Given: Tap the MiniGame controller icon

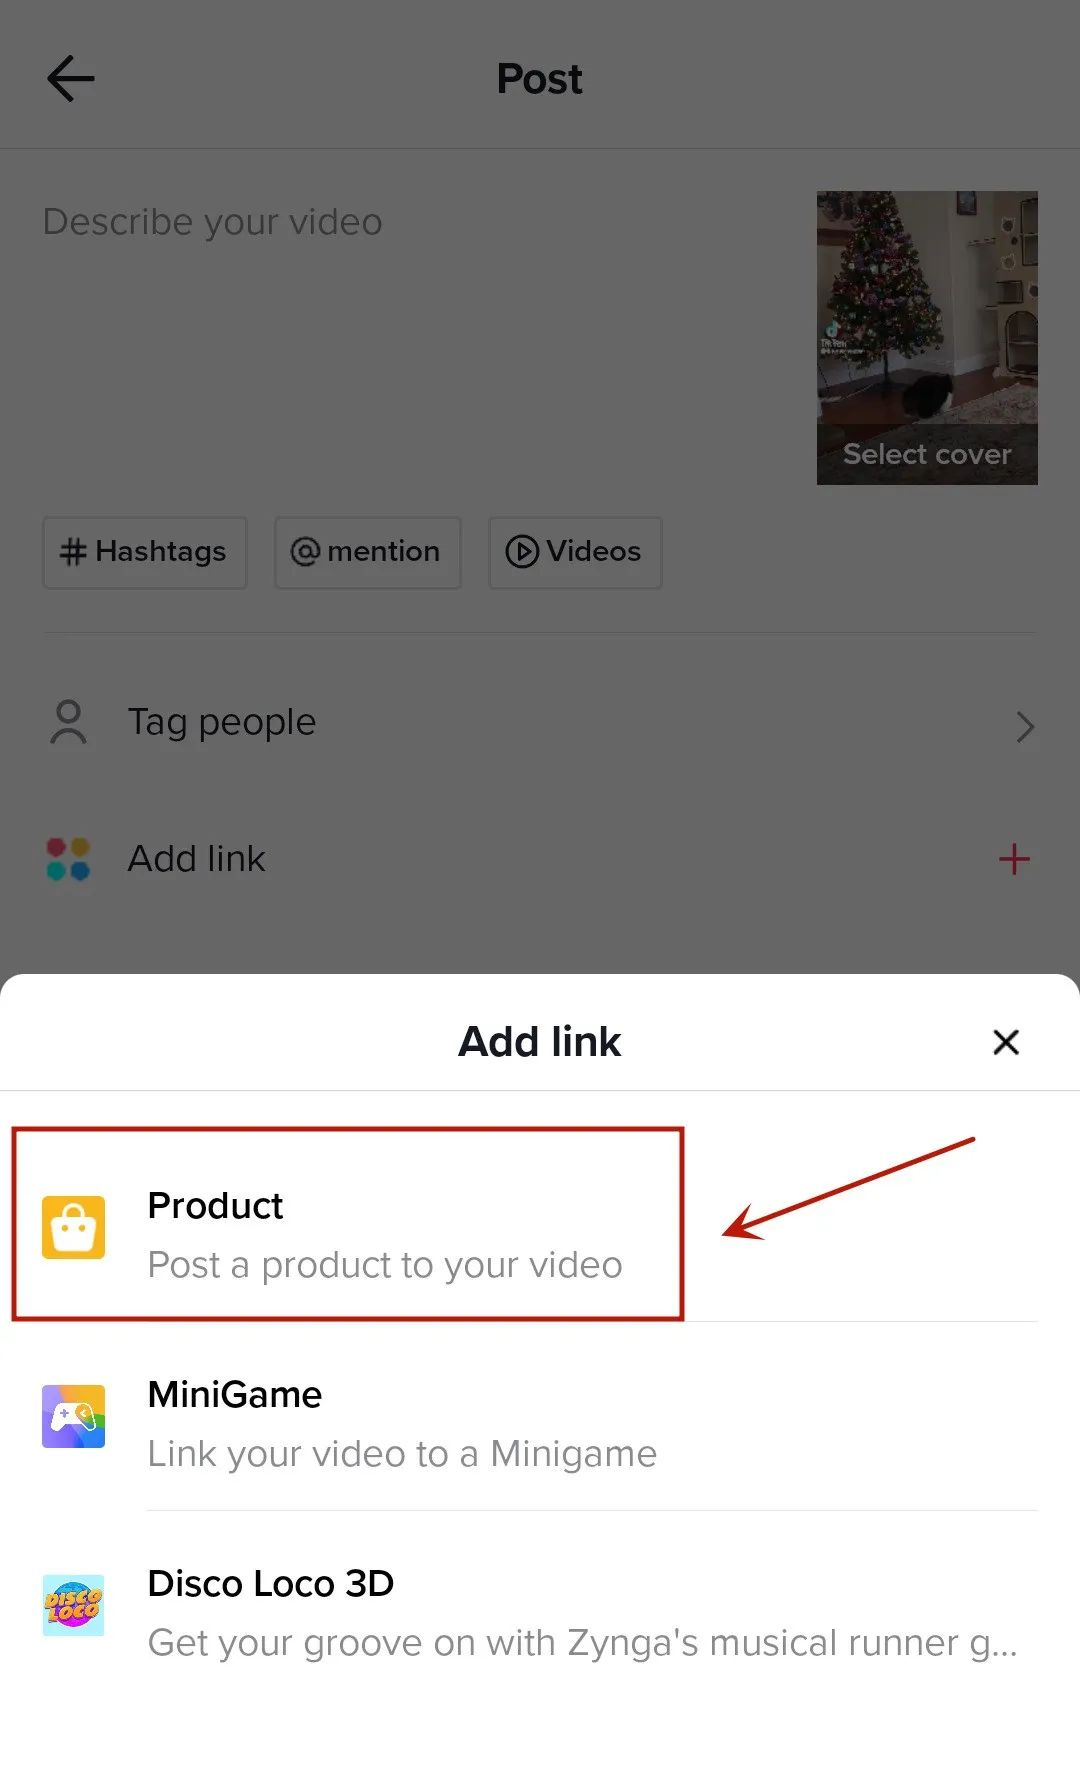Looking at the screenshot, I should point(73,1416).
